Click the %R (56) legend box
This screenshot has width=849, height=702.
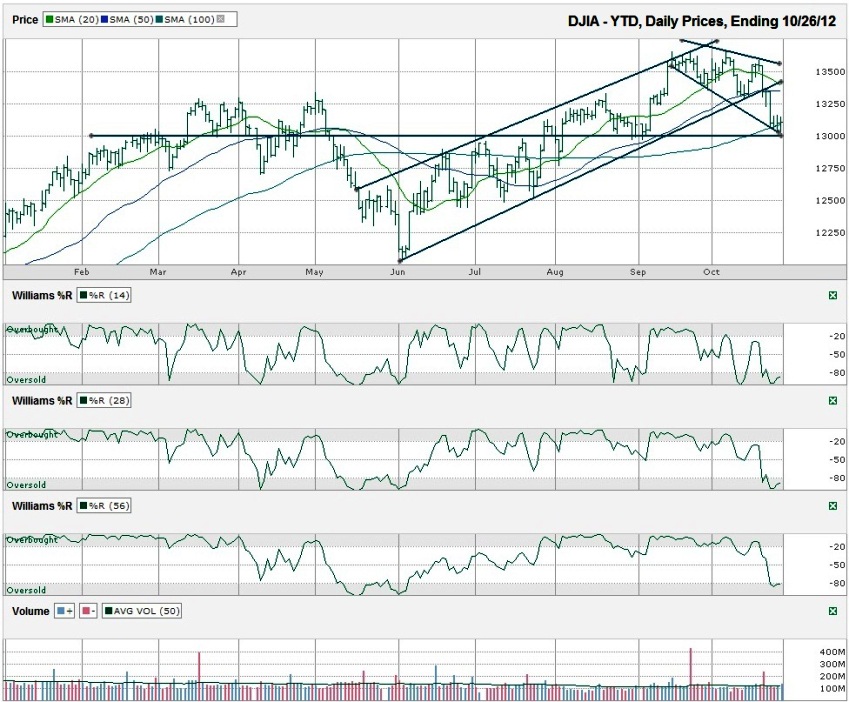(104, 506)
